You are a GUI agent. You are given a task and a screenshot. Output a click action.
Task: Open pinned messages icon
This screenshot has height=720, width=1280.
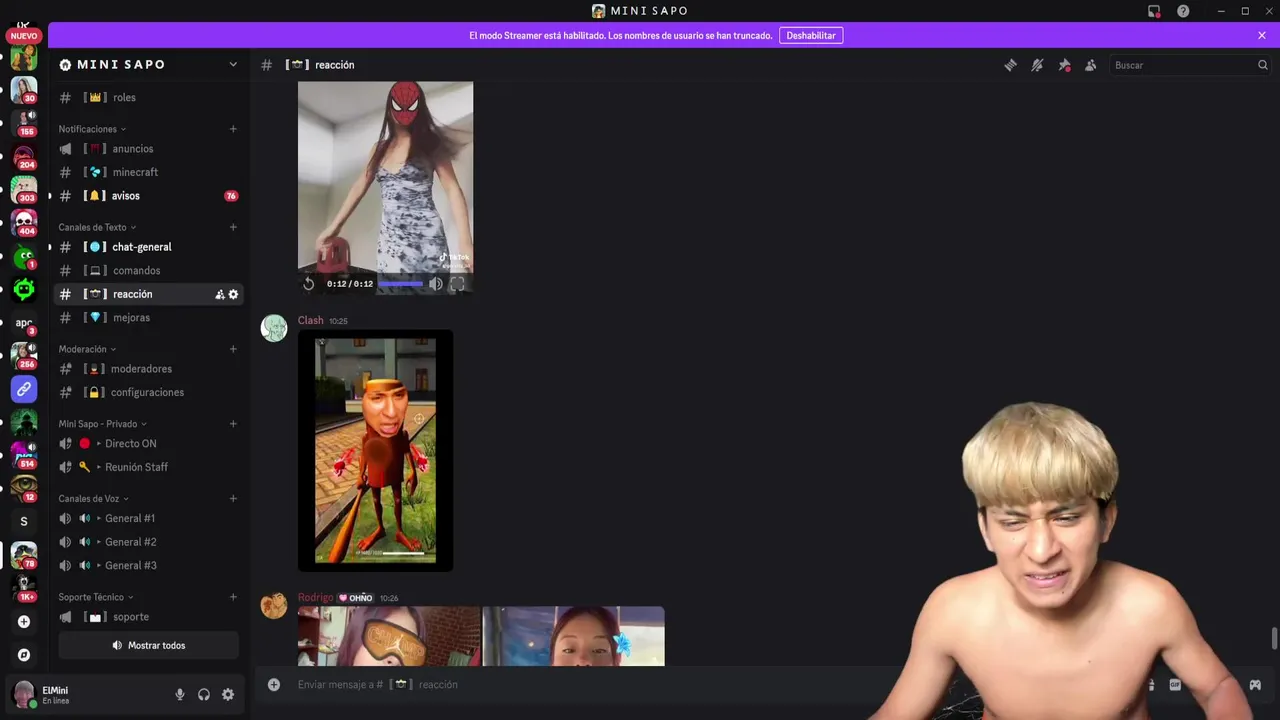point(1064,65)
